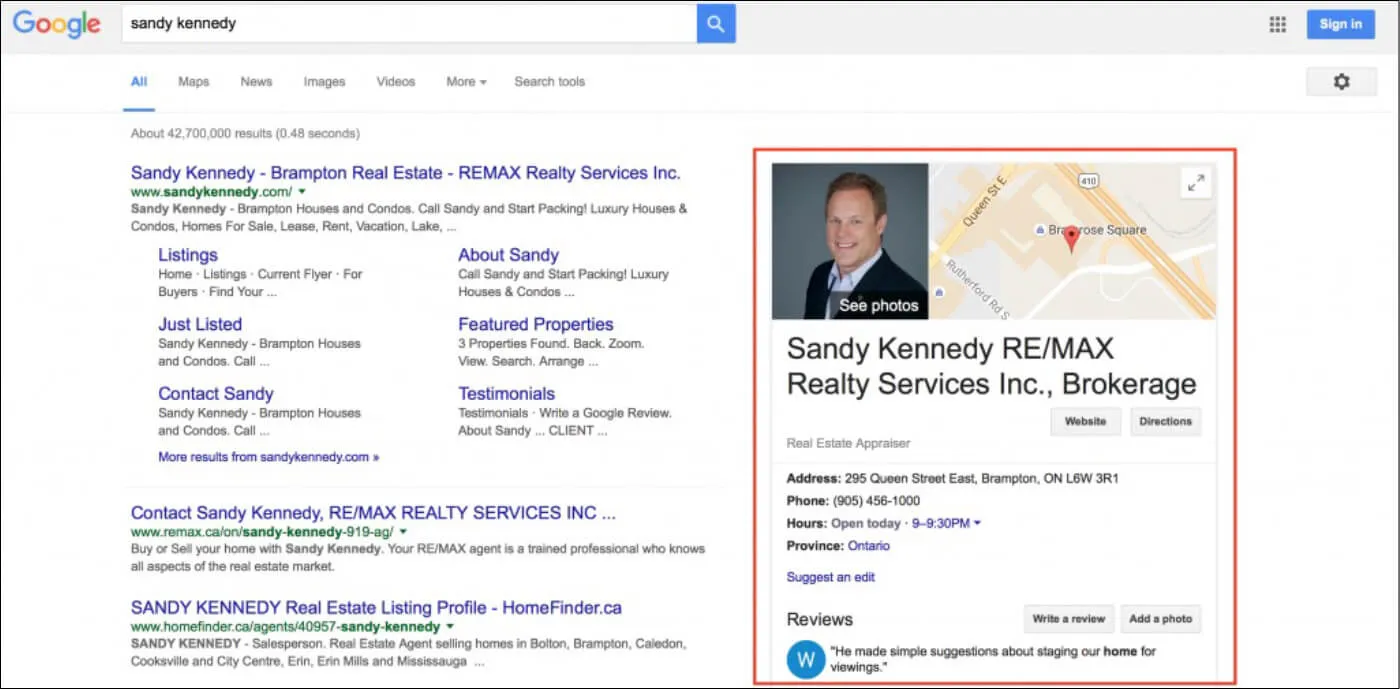The image size is (1400, 689).
Task: Open the settings gear menu
Action: coord(1341,82)
